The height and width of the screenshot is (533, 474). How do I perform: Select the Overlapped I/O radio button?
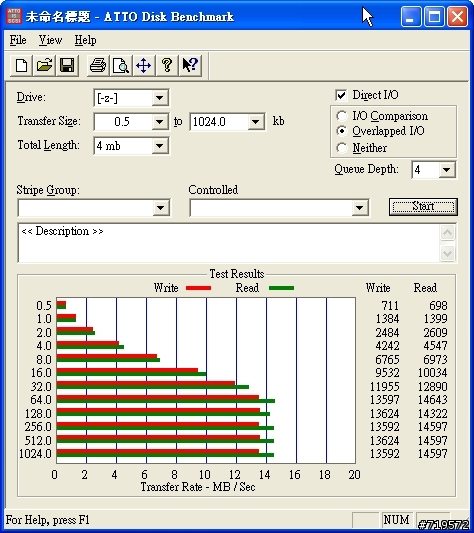tap(341, 131)
